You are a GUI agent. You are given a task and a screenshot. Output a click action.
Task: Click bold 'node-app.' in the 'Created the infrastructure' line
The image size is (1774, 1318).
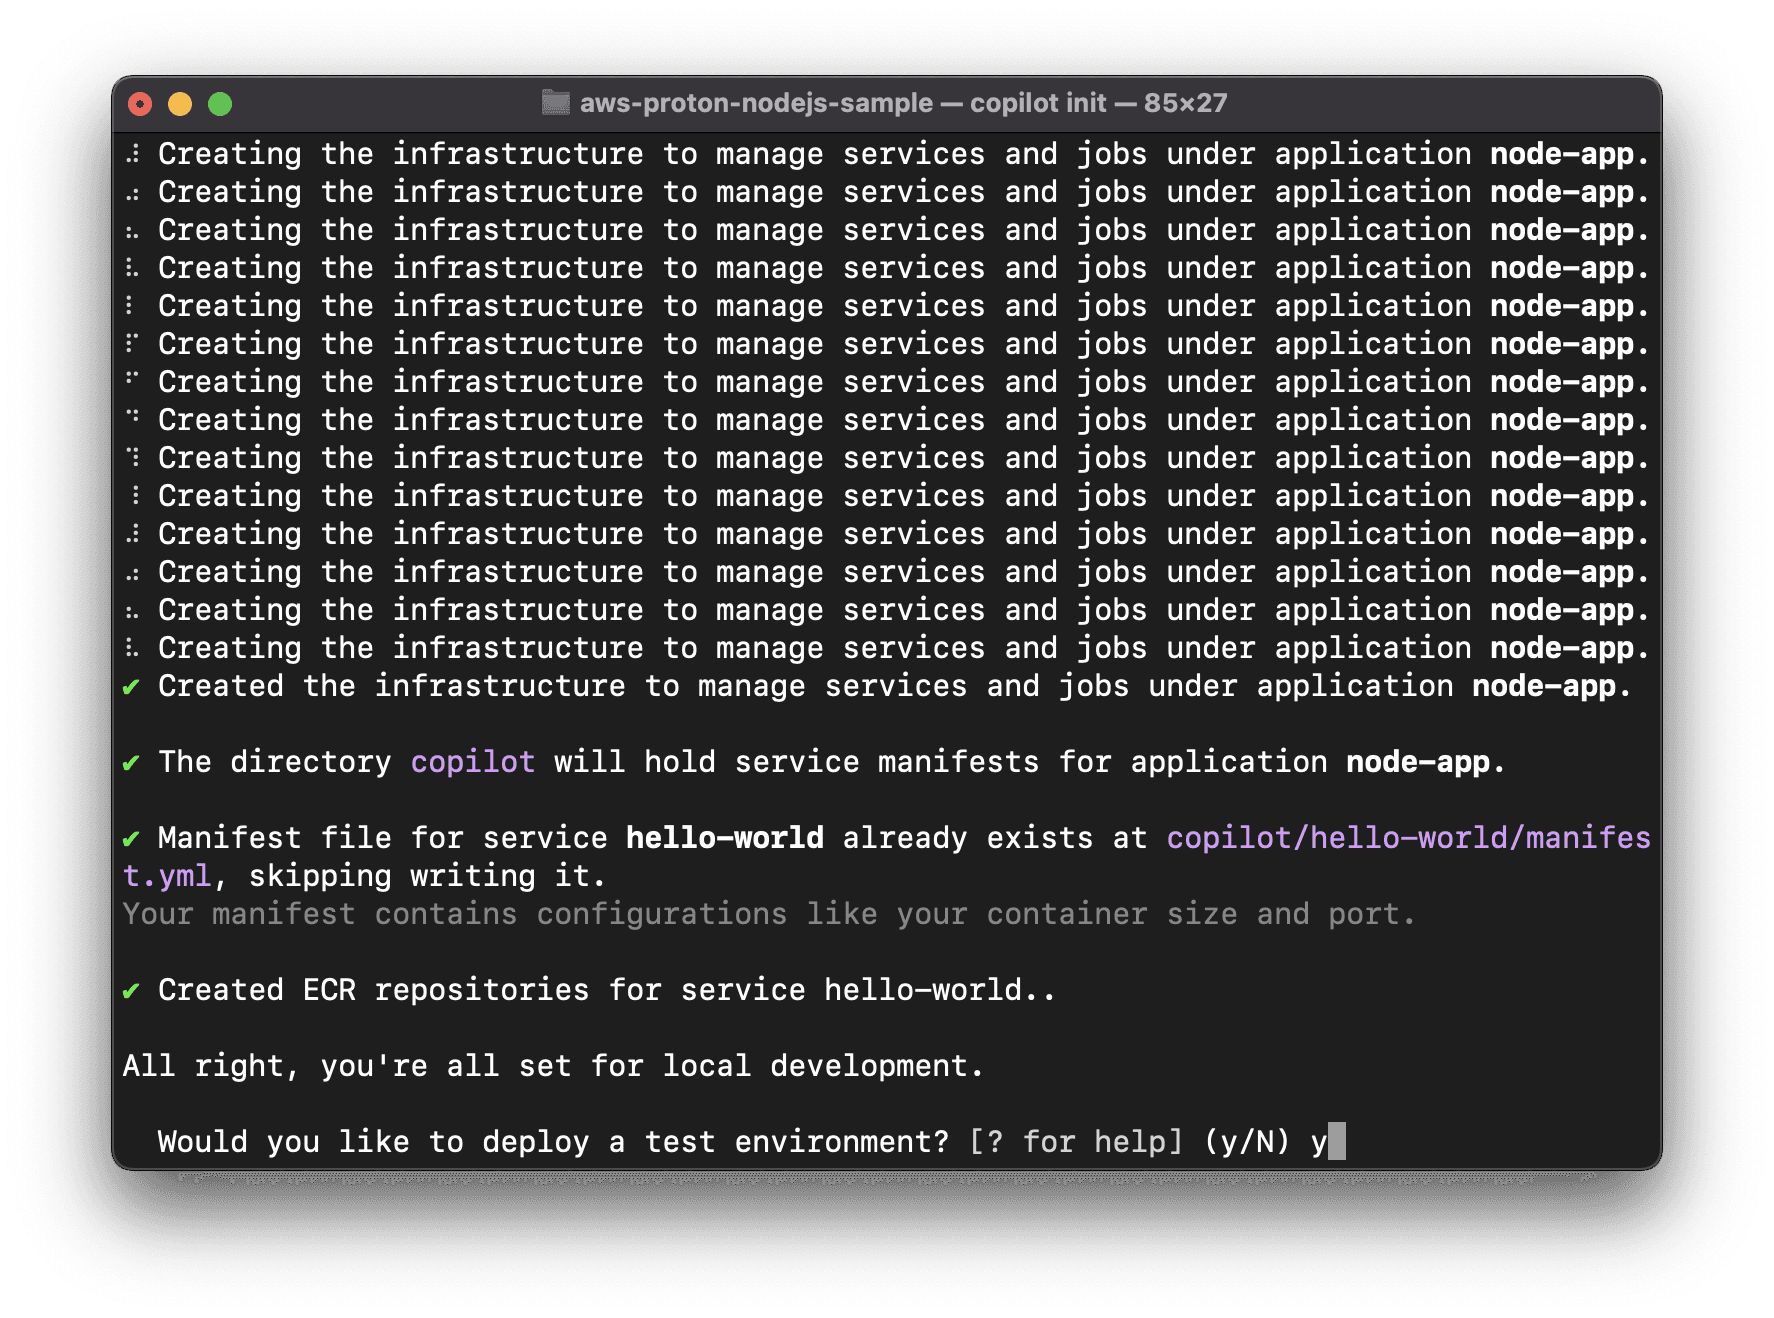pyautogui.click(x=1551, y=685)
